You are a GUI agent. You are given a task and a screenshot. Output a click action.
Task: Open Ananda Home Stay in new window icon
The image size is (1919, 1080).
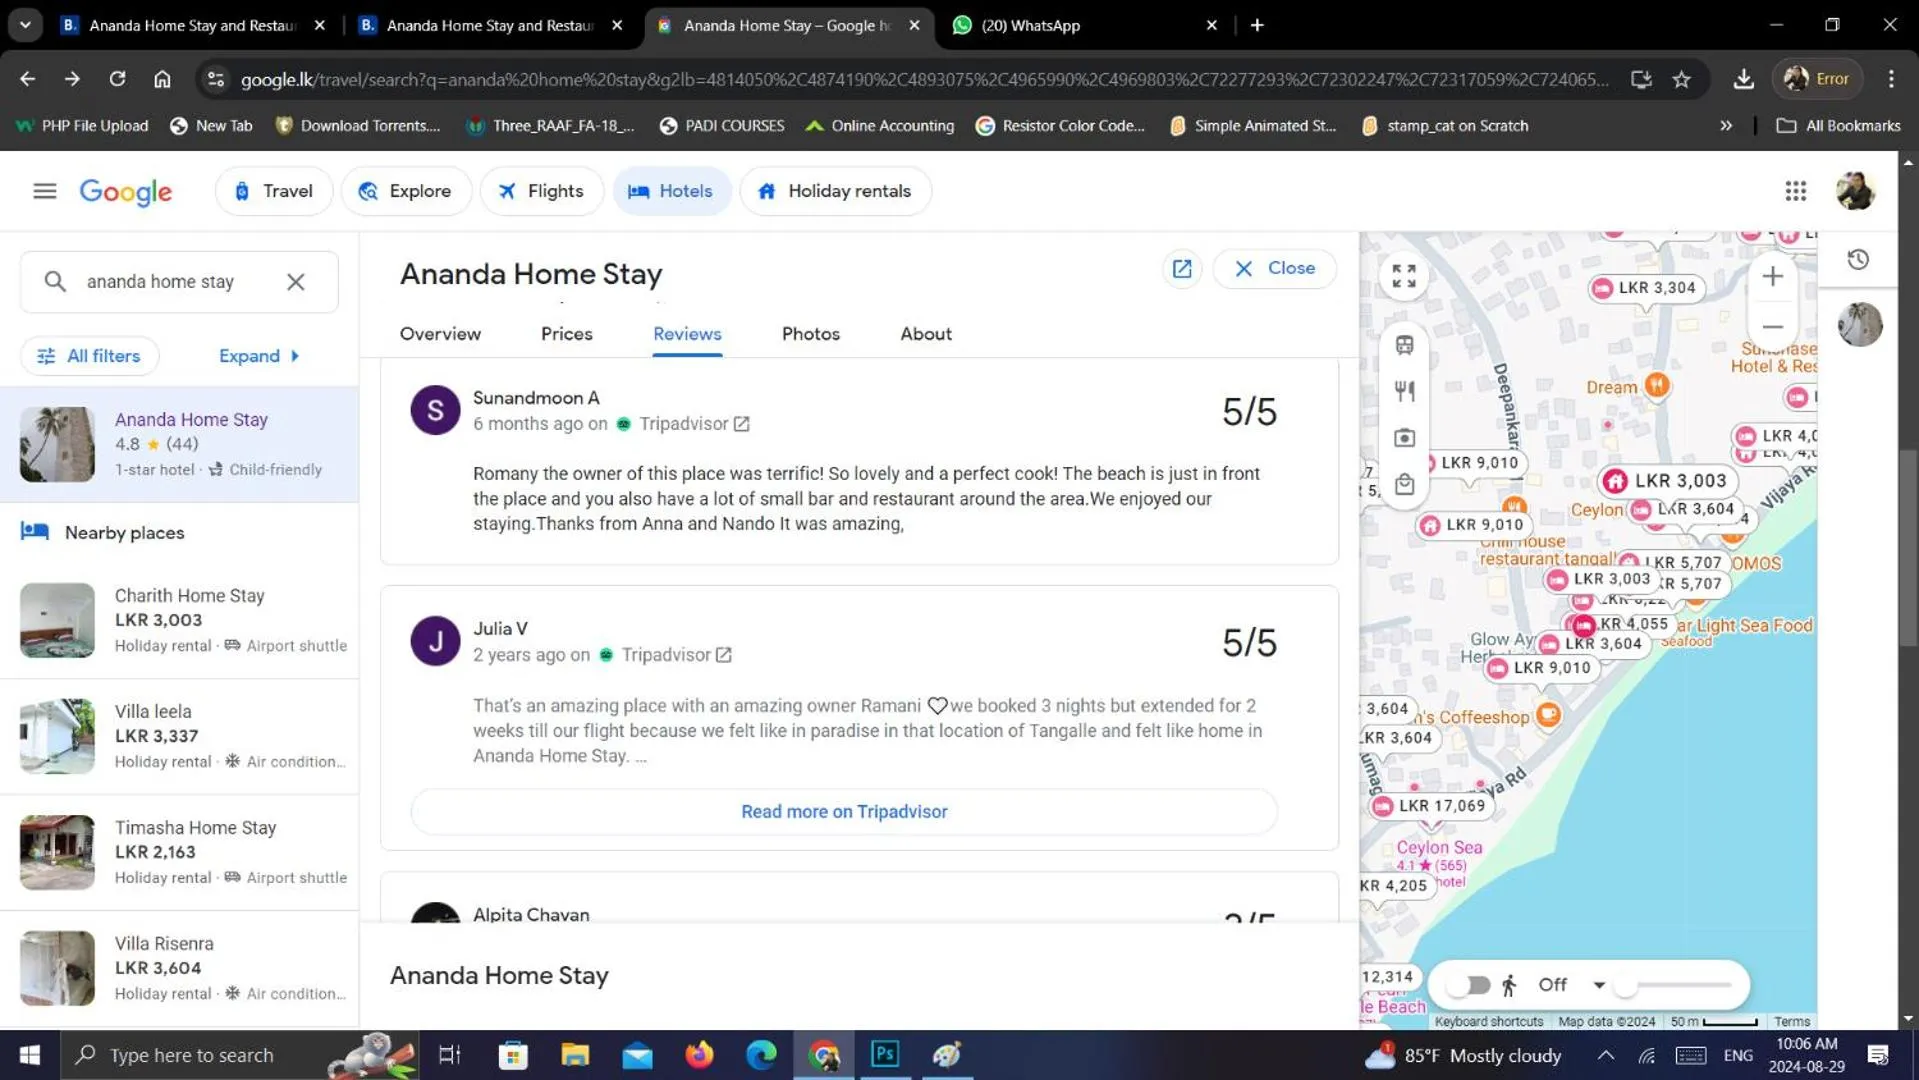point(1182,269)
